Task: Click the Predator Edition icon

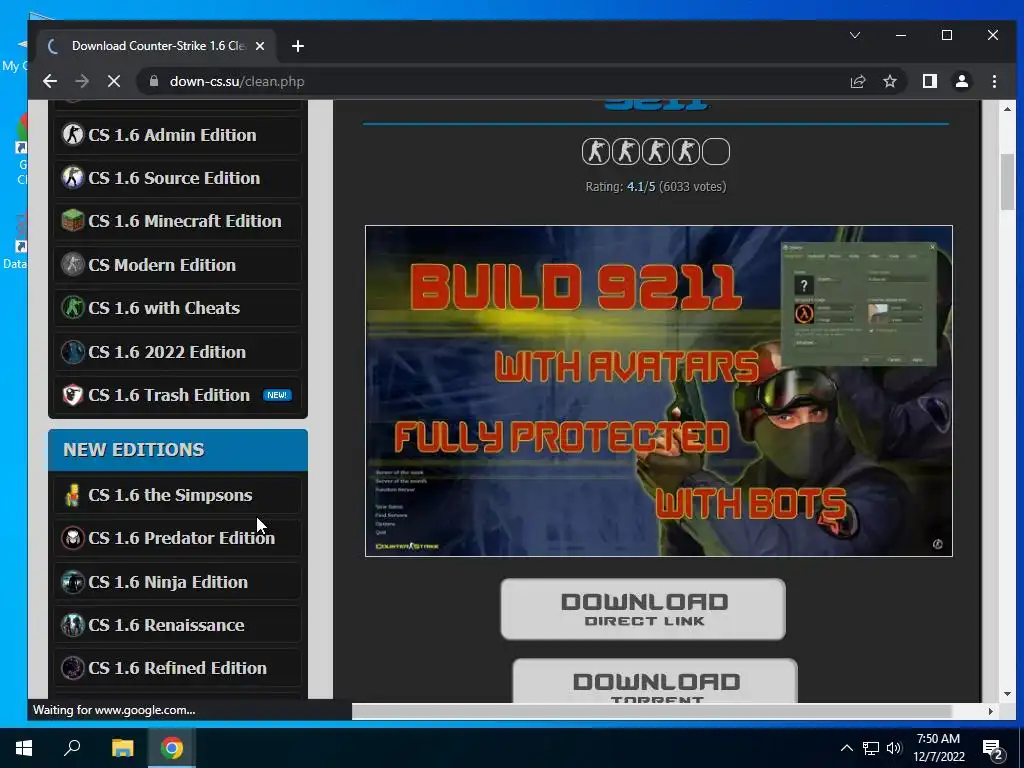Action: click(72, 538)
